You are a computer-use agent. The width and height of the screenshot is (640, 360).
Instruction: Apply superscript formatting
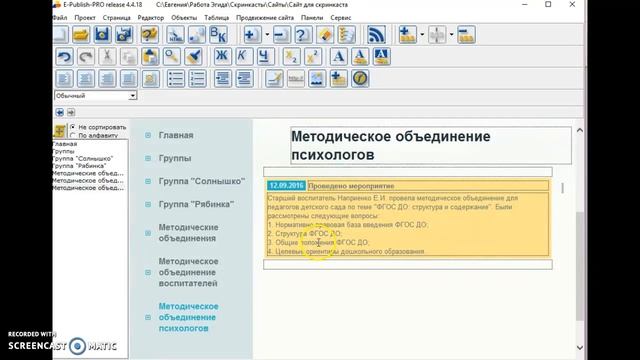(313, 57)
